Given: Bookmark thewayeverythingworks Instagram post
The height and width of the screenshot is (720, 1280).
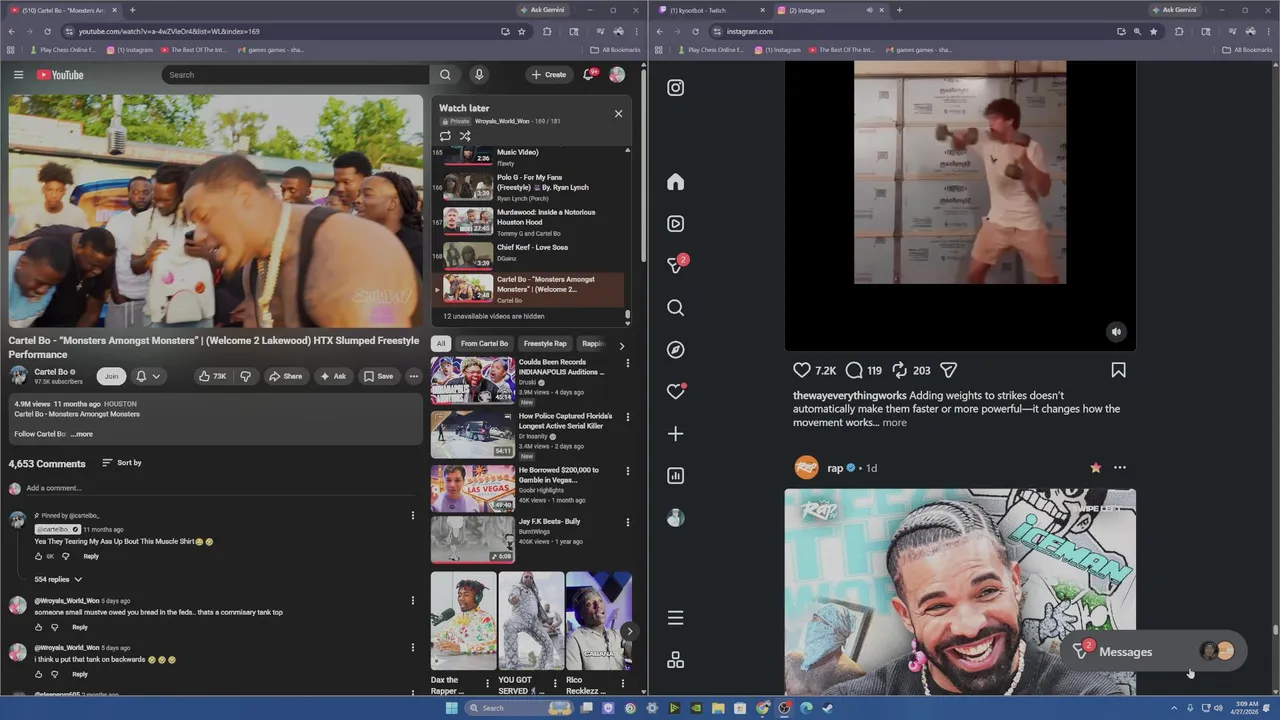Looking at the screenshot, I should coord(1118,370).
